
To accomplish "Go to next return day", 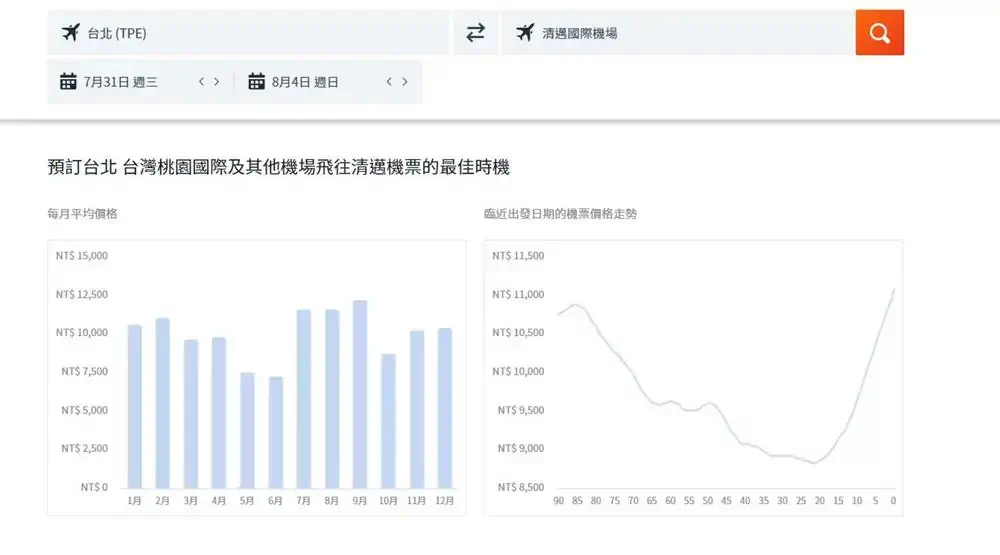I will click(404, 82).
